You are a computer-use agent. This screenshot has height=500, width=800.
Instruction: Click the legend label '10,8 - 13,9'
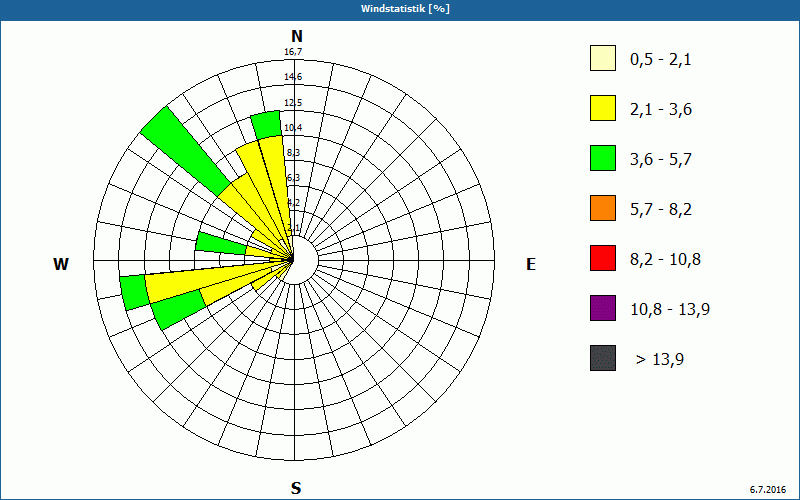[x=670, y=310]
